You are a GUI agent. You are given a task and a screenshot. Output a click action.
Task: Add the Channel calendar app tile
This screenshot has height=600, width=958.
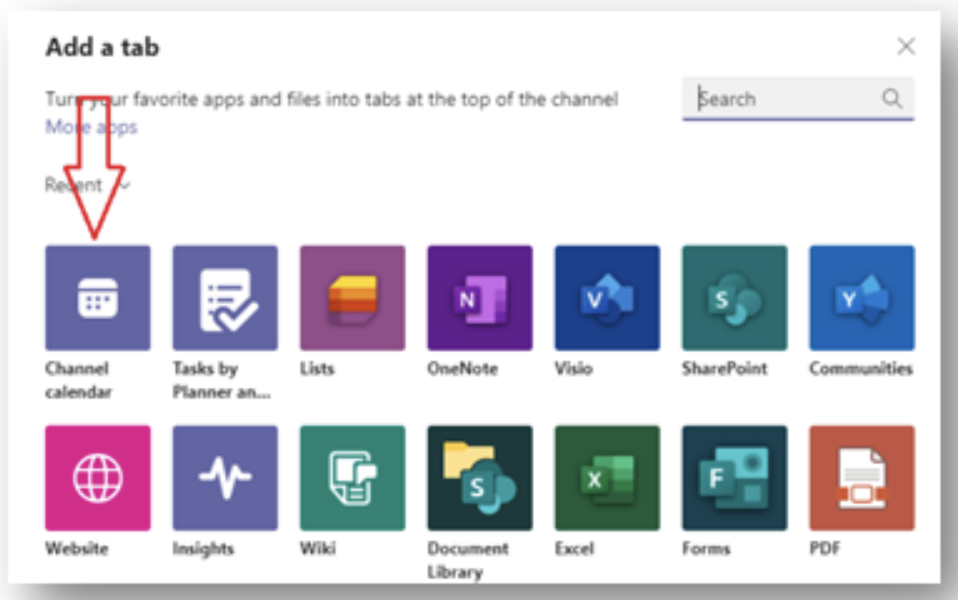coord(98,298)
